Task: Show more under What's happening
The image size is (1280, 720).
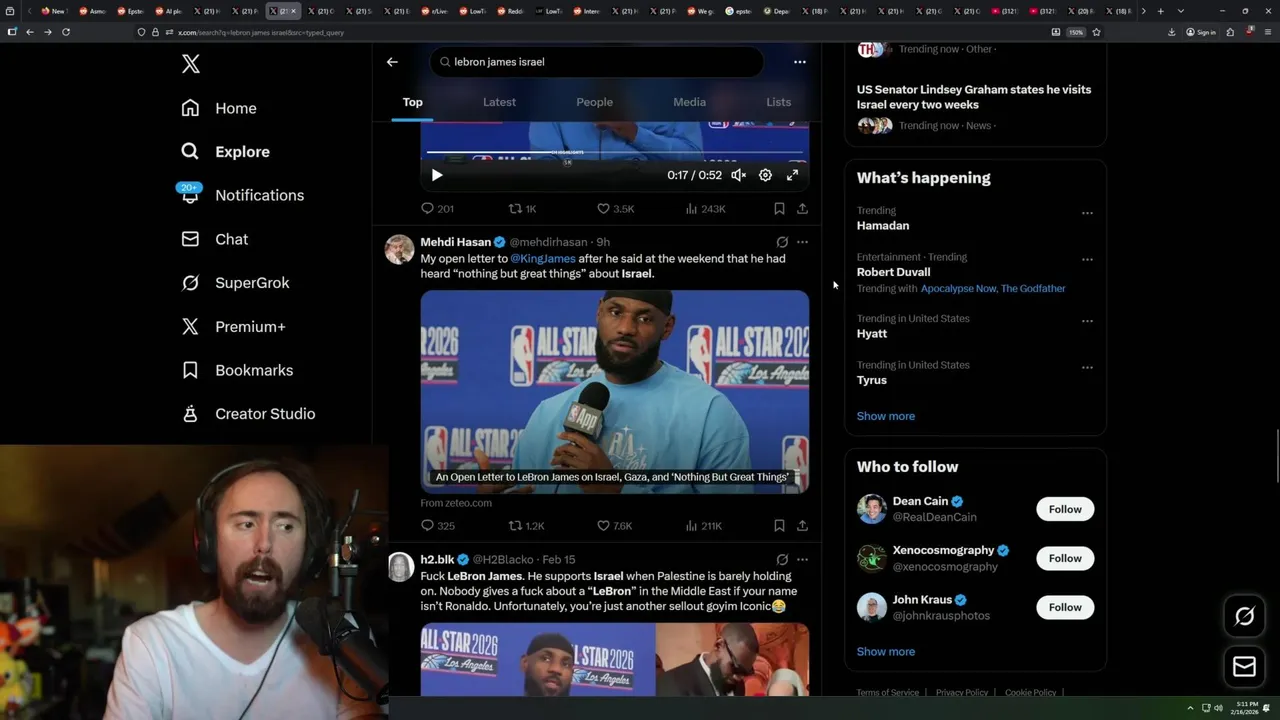Action: (886, 416)
